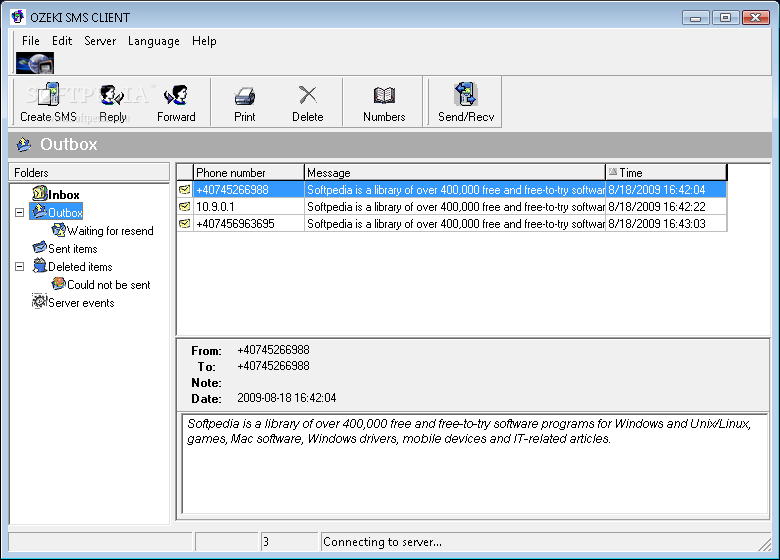The height and width of the screenshot is (560, 780).
Task: Click the Send/Recv toolbar icon
Action: pos(466,94)
